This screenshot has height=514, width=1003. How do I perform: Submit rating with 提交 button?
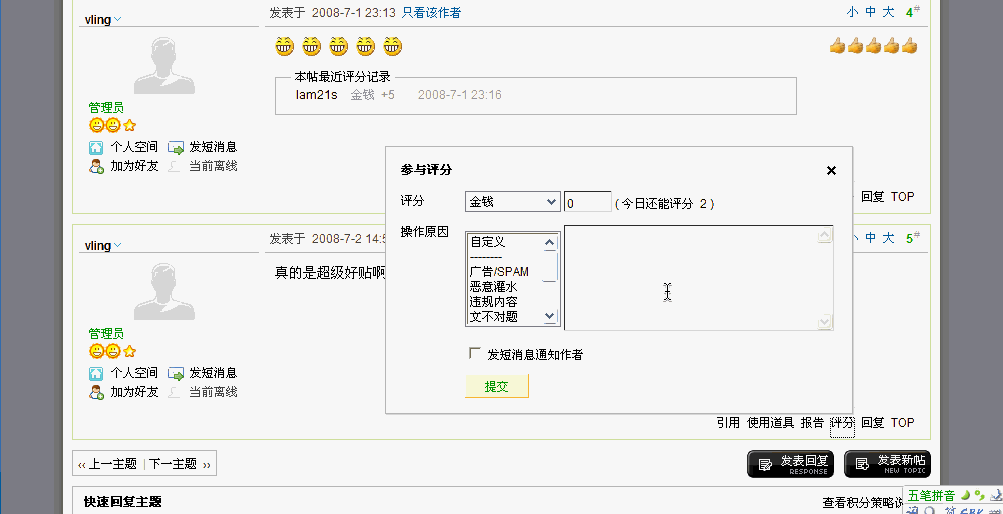(x=497, y=386)
